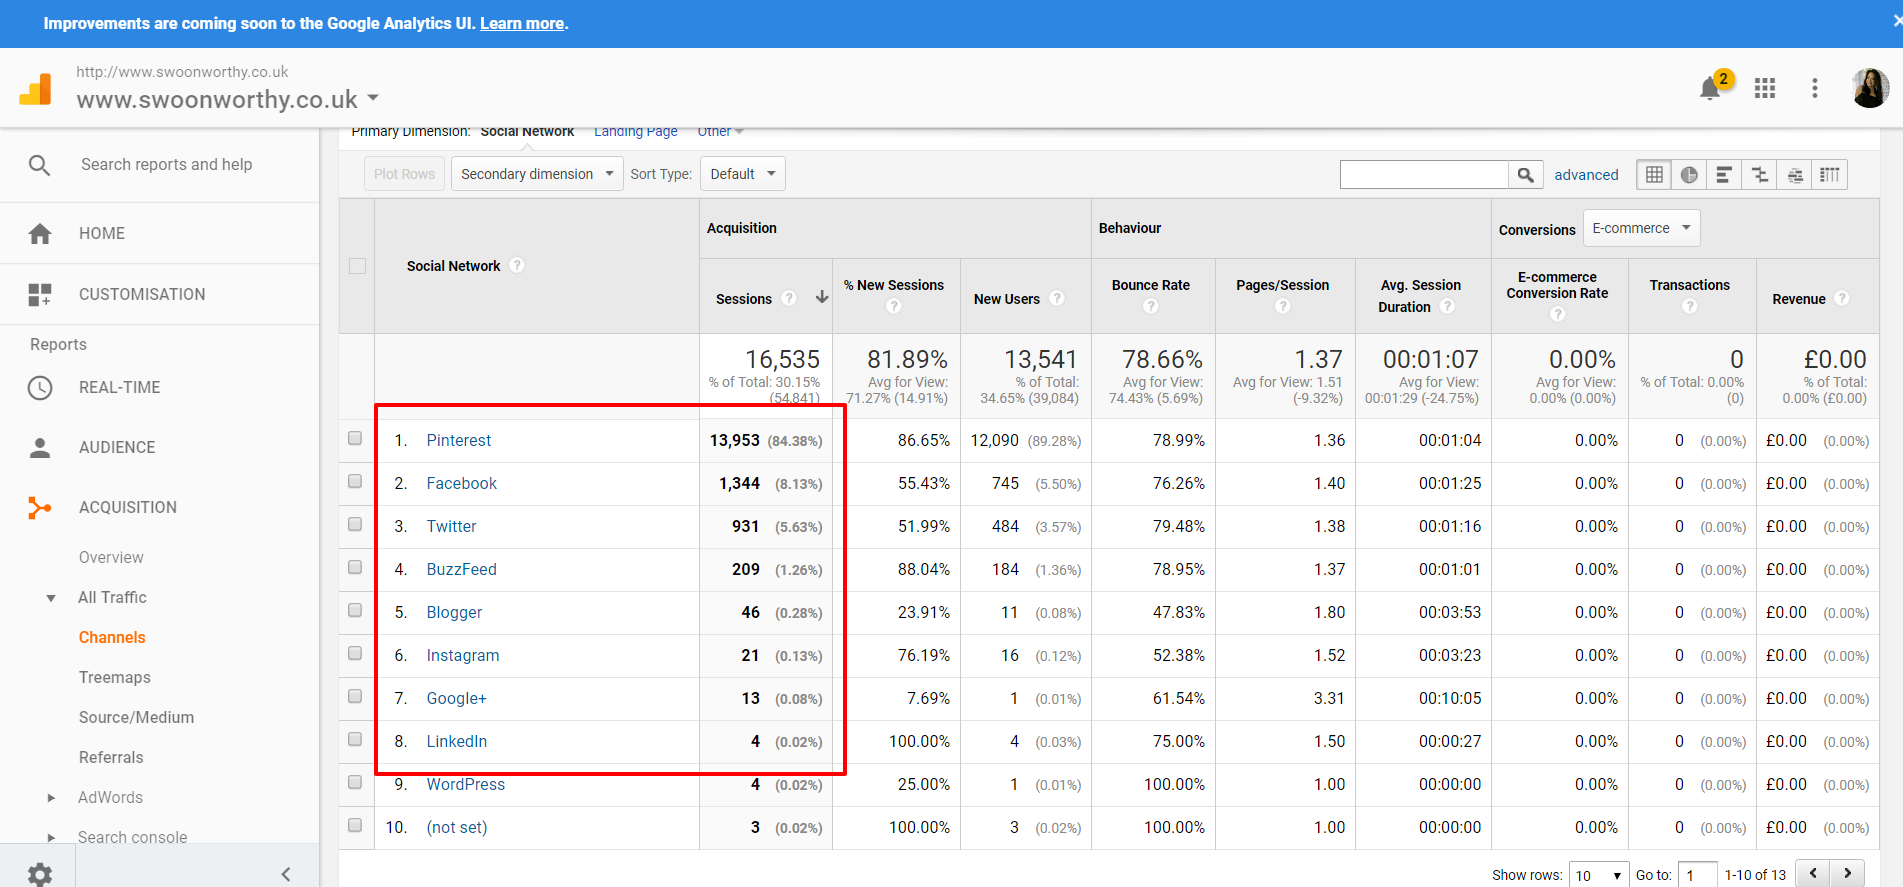Select the data table view icon
The height and width of the screenshot is (887, 1903).
pos(1654,175)
